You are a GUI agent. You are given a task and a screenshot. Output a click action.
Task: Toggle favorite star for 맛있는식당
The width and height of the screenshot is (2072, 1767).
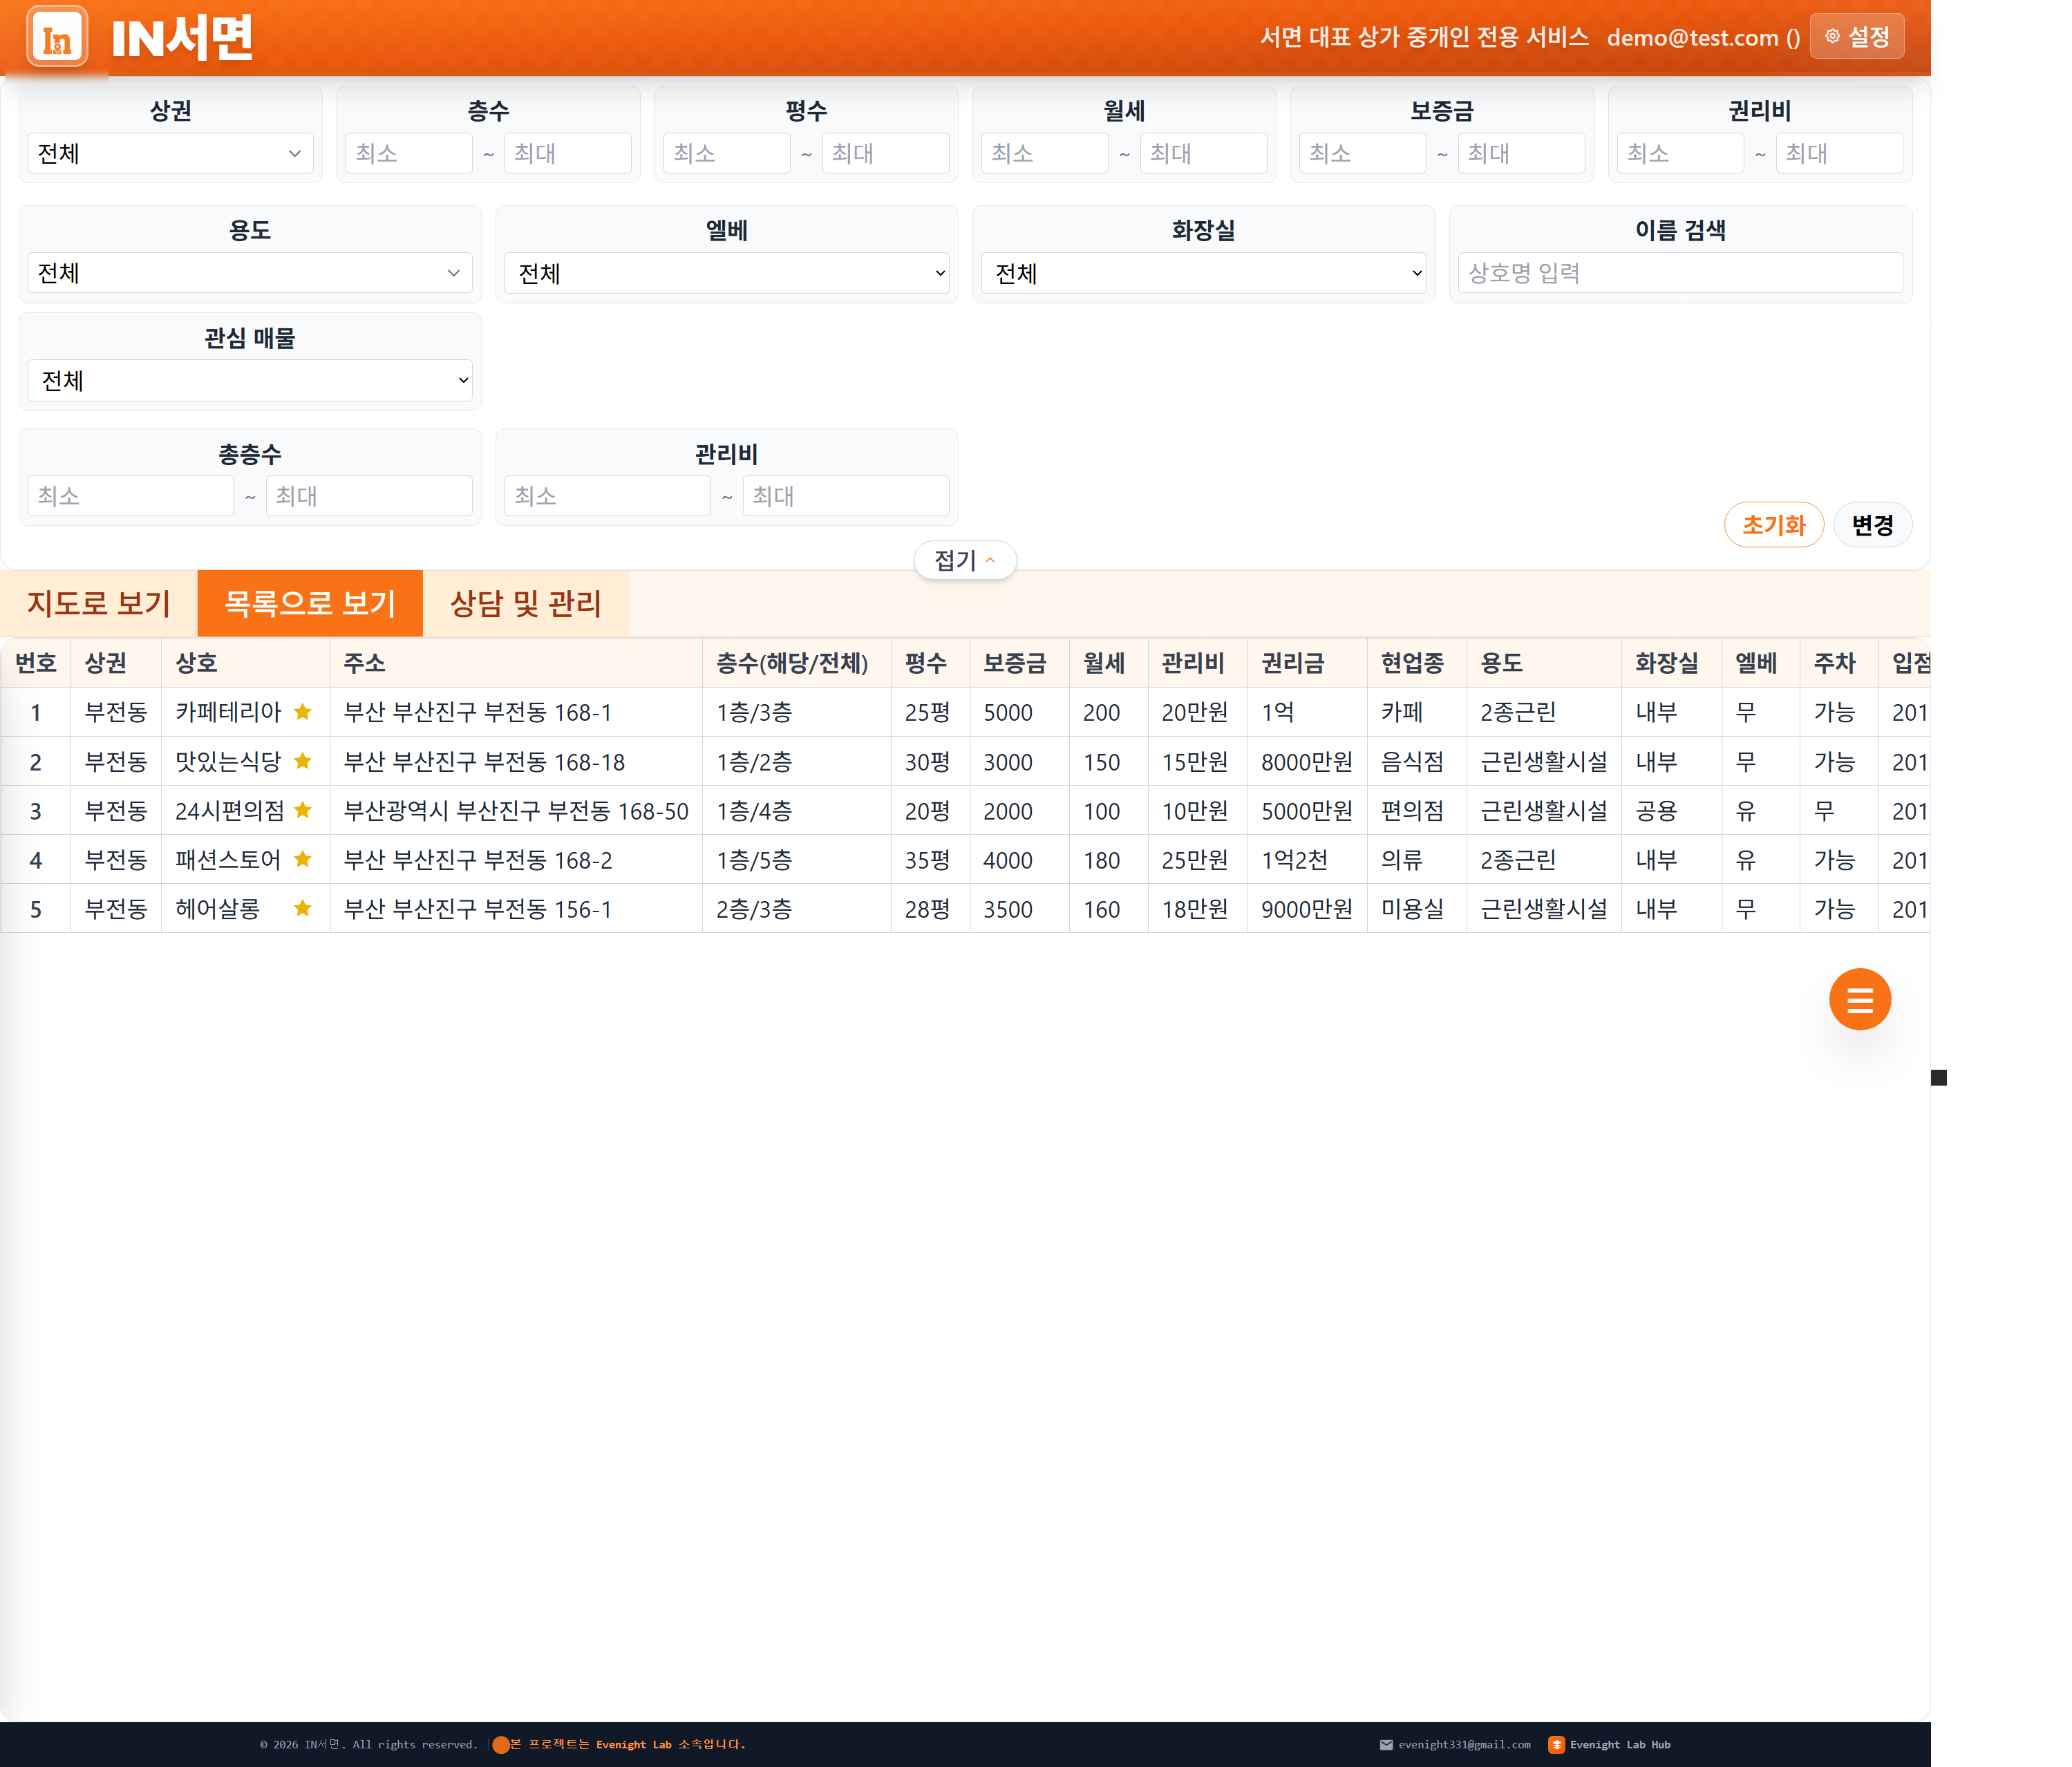click(302, 761)
